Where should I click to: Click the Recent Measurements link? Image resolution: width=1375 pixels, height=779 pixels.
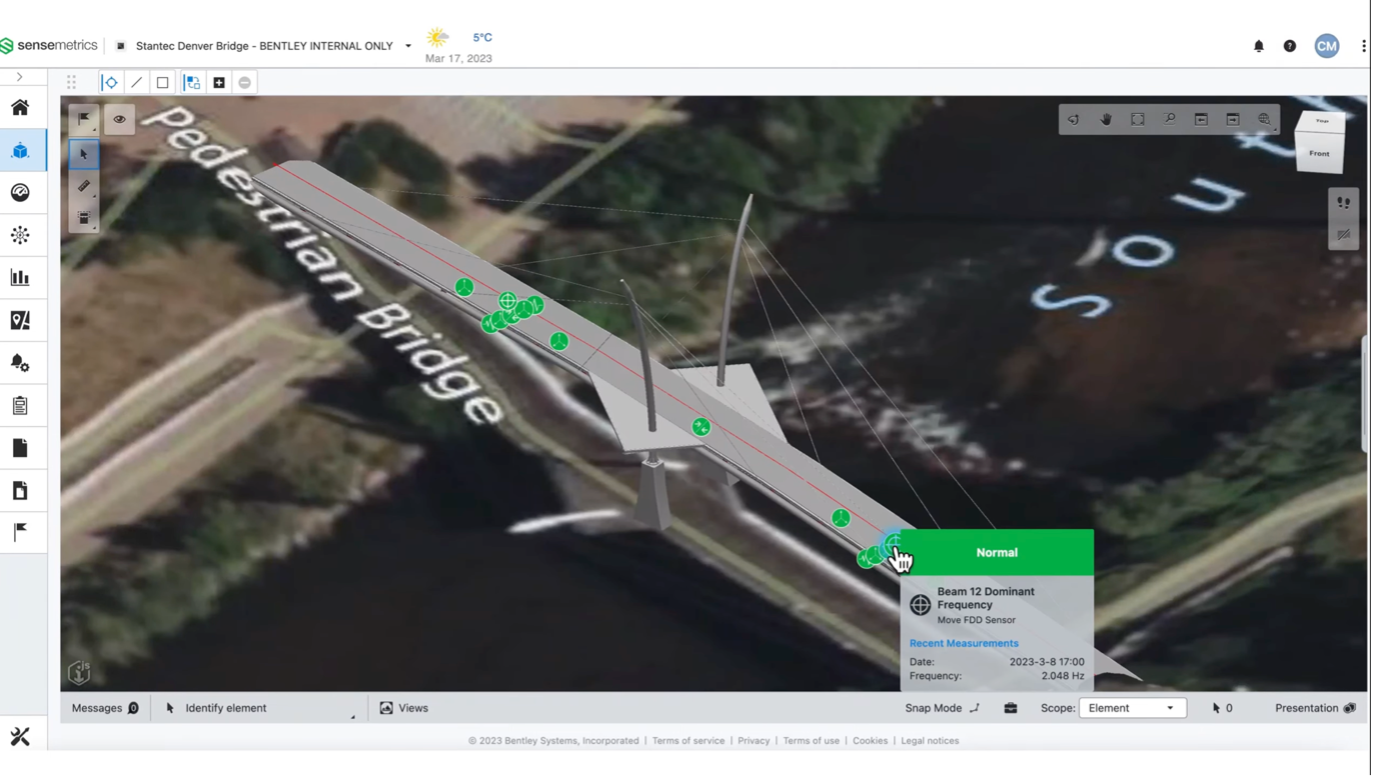pos(963,643)
